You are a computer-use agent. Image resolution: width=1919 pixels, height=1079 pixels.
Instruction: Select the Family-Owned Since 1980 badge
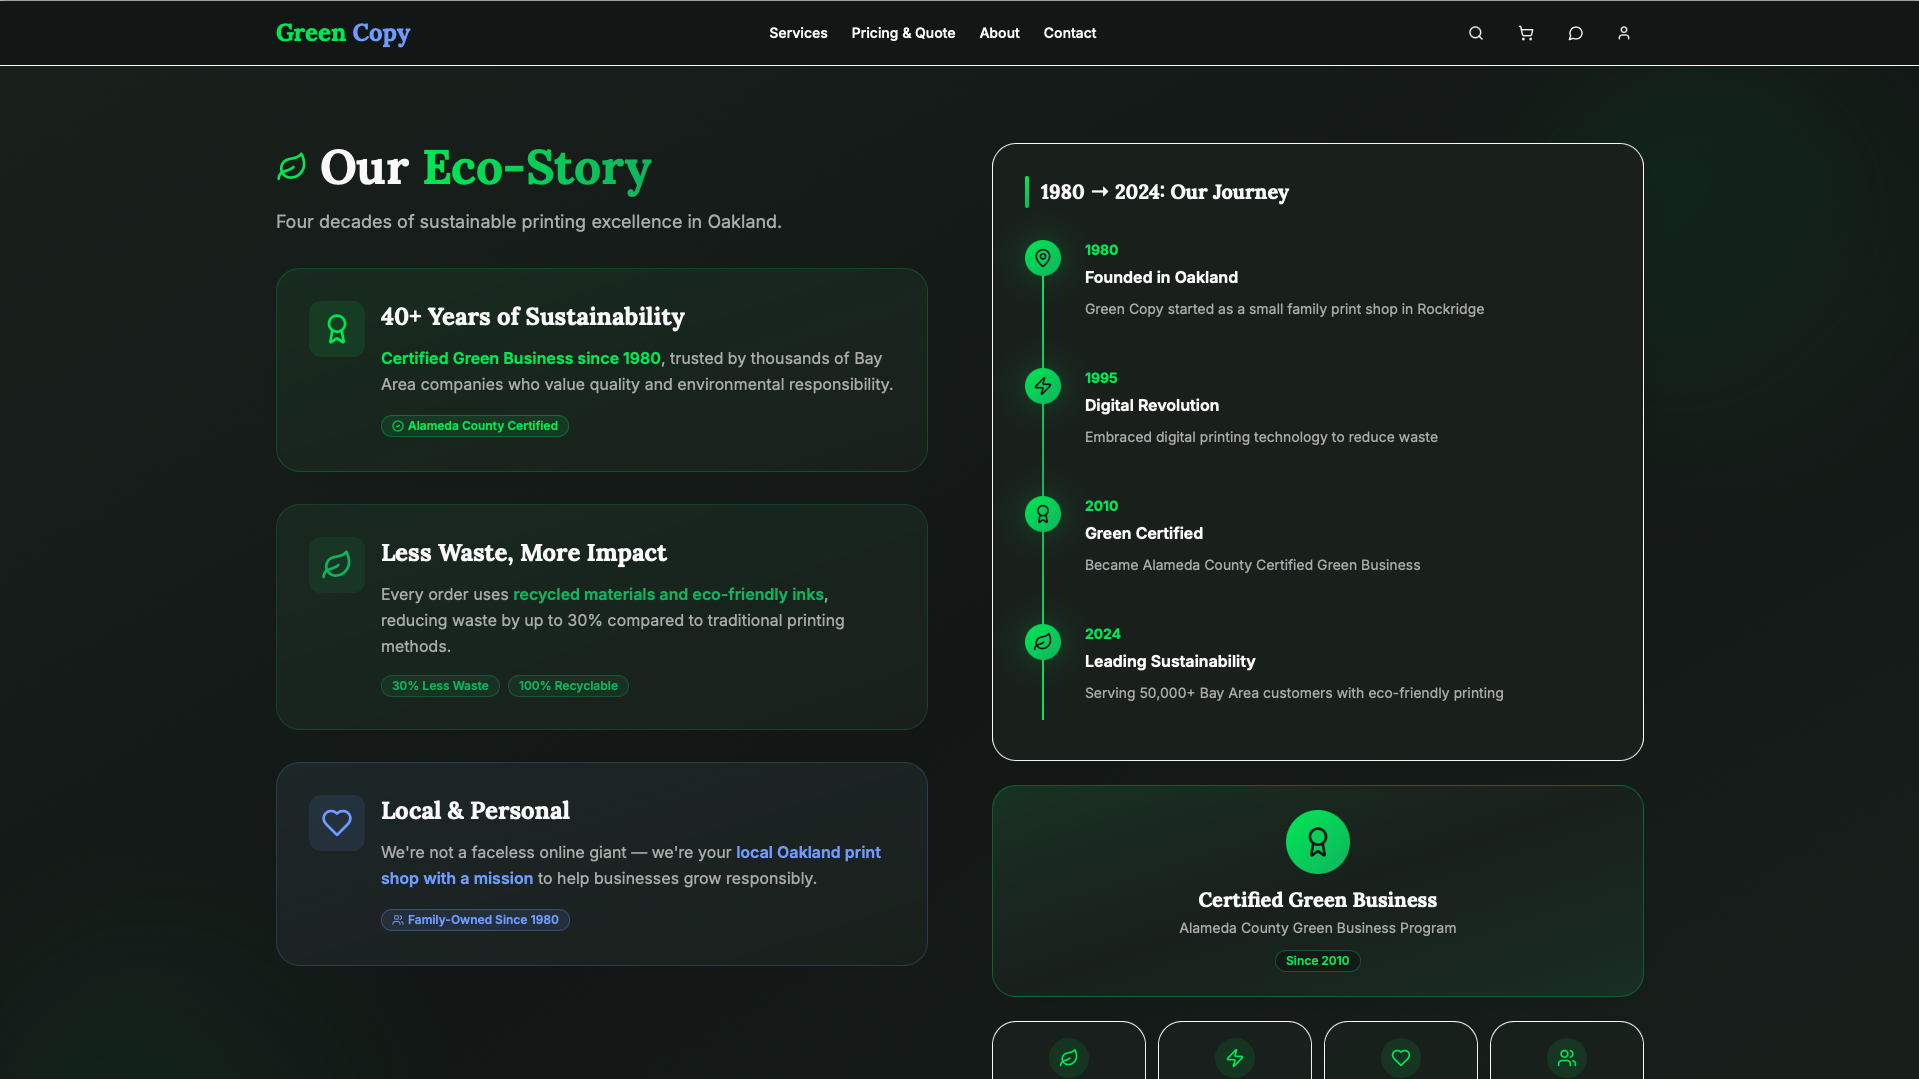click(x=475, y=920)
